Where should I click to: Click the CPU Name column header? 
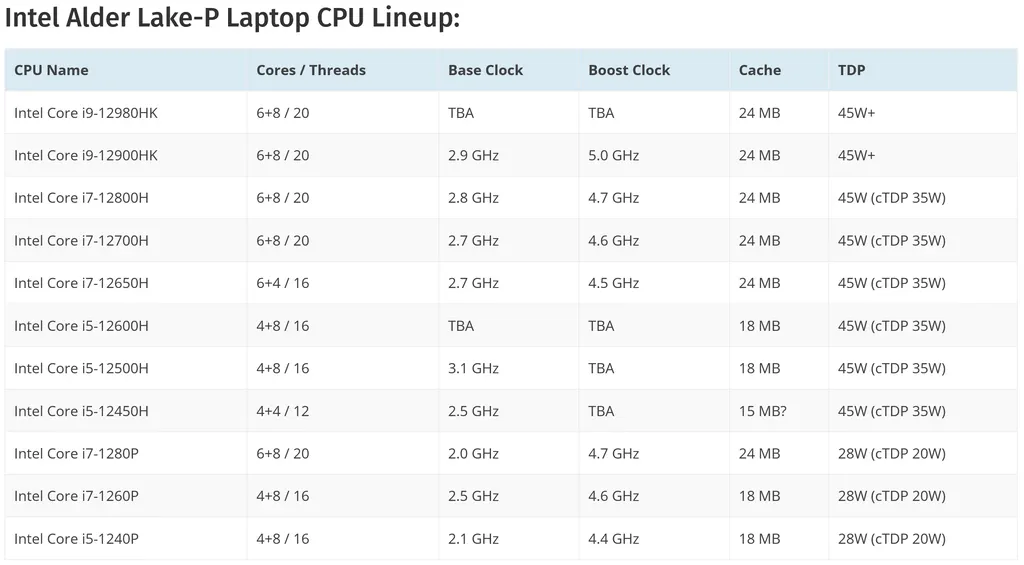coord(51,70)
